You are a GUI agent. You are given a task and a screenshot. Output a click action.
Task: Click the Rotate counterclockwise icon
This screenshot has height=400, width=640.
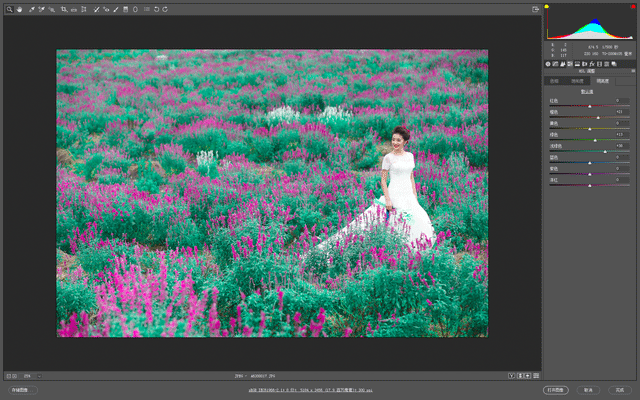[156, 9]
